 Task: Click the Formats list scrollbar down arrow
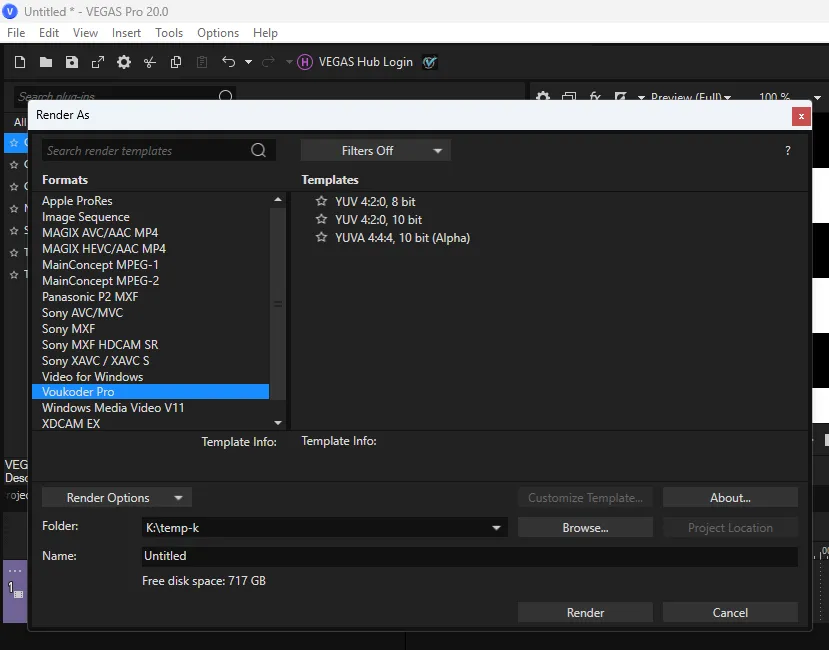click(x=278, y=423)
